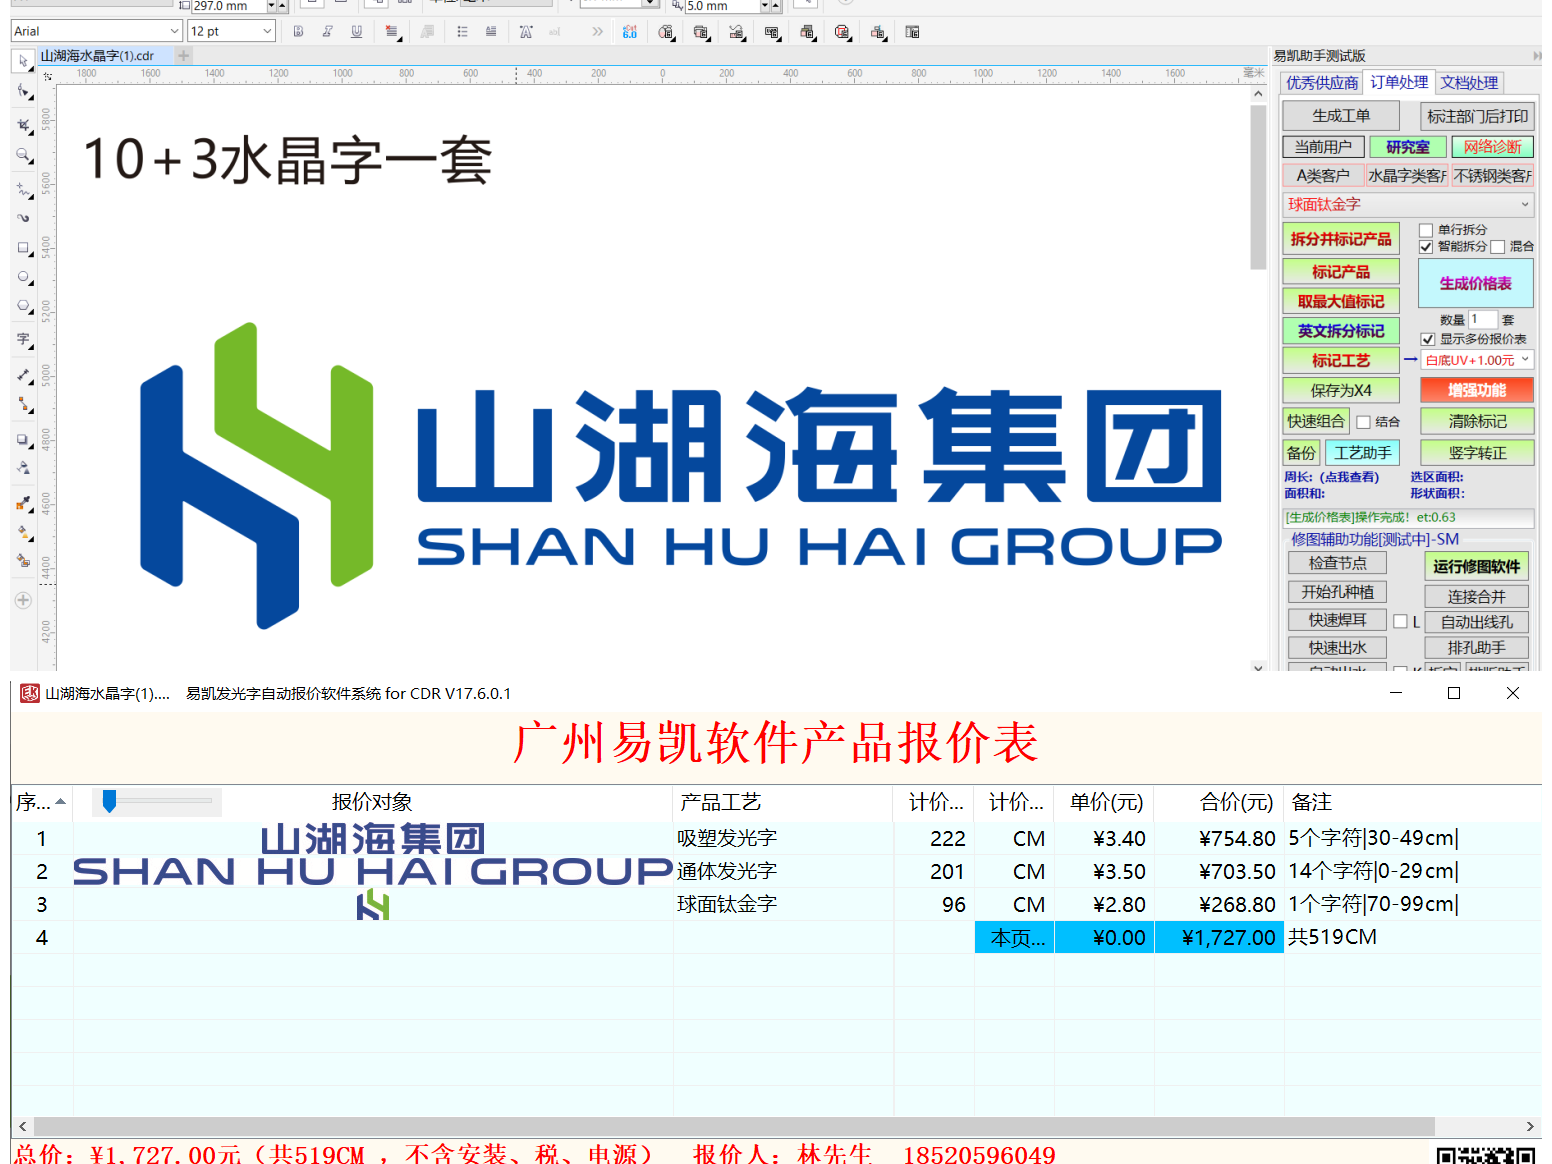This screenshot has width=1552, height=1164.
Task: Select the Connector tool
Action: (x=23, y=404)
